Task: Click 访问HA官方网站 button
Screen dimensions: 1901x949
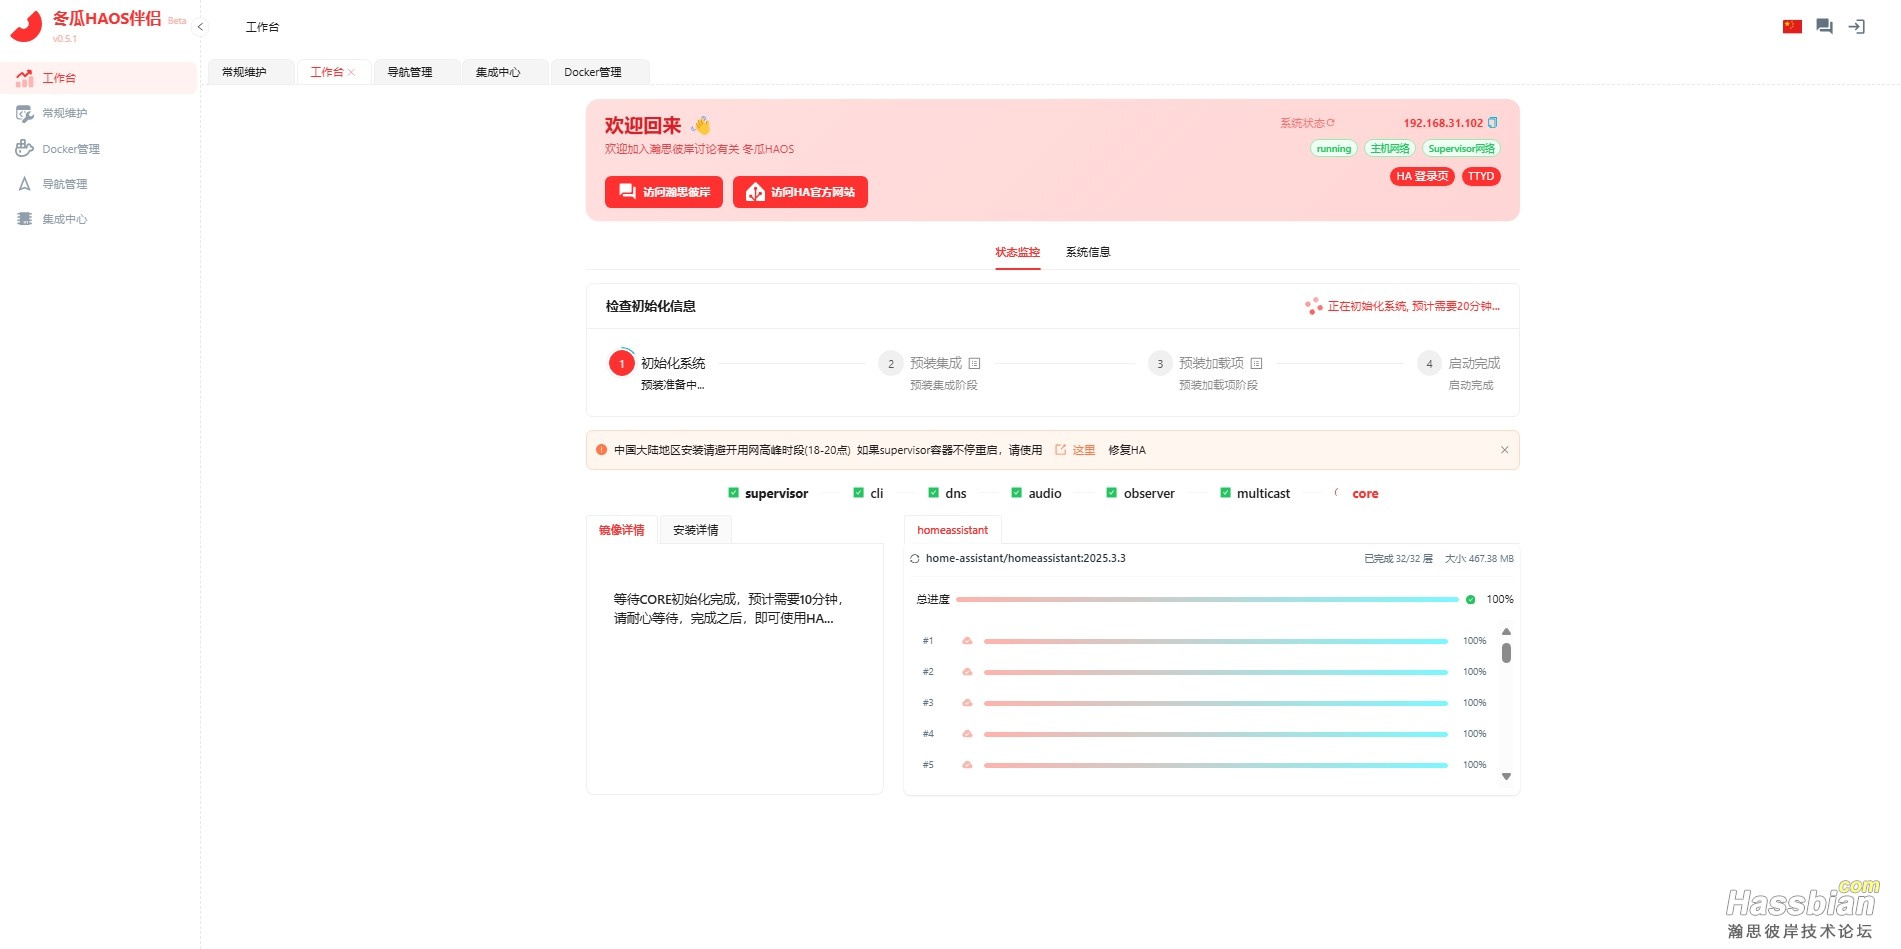Action: (x=800, y=192)
